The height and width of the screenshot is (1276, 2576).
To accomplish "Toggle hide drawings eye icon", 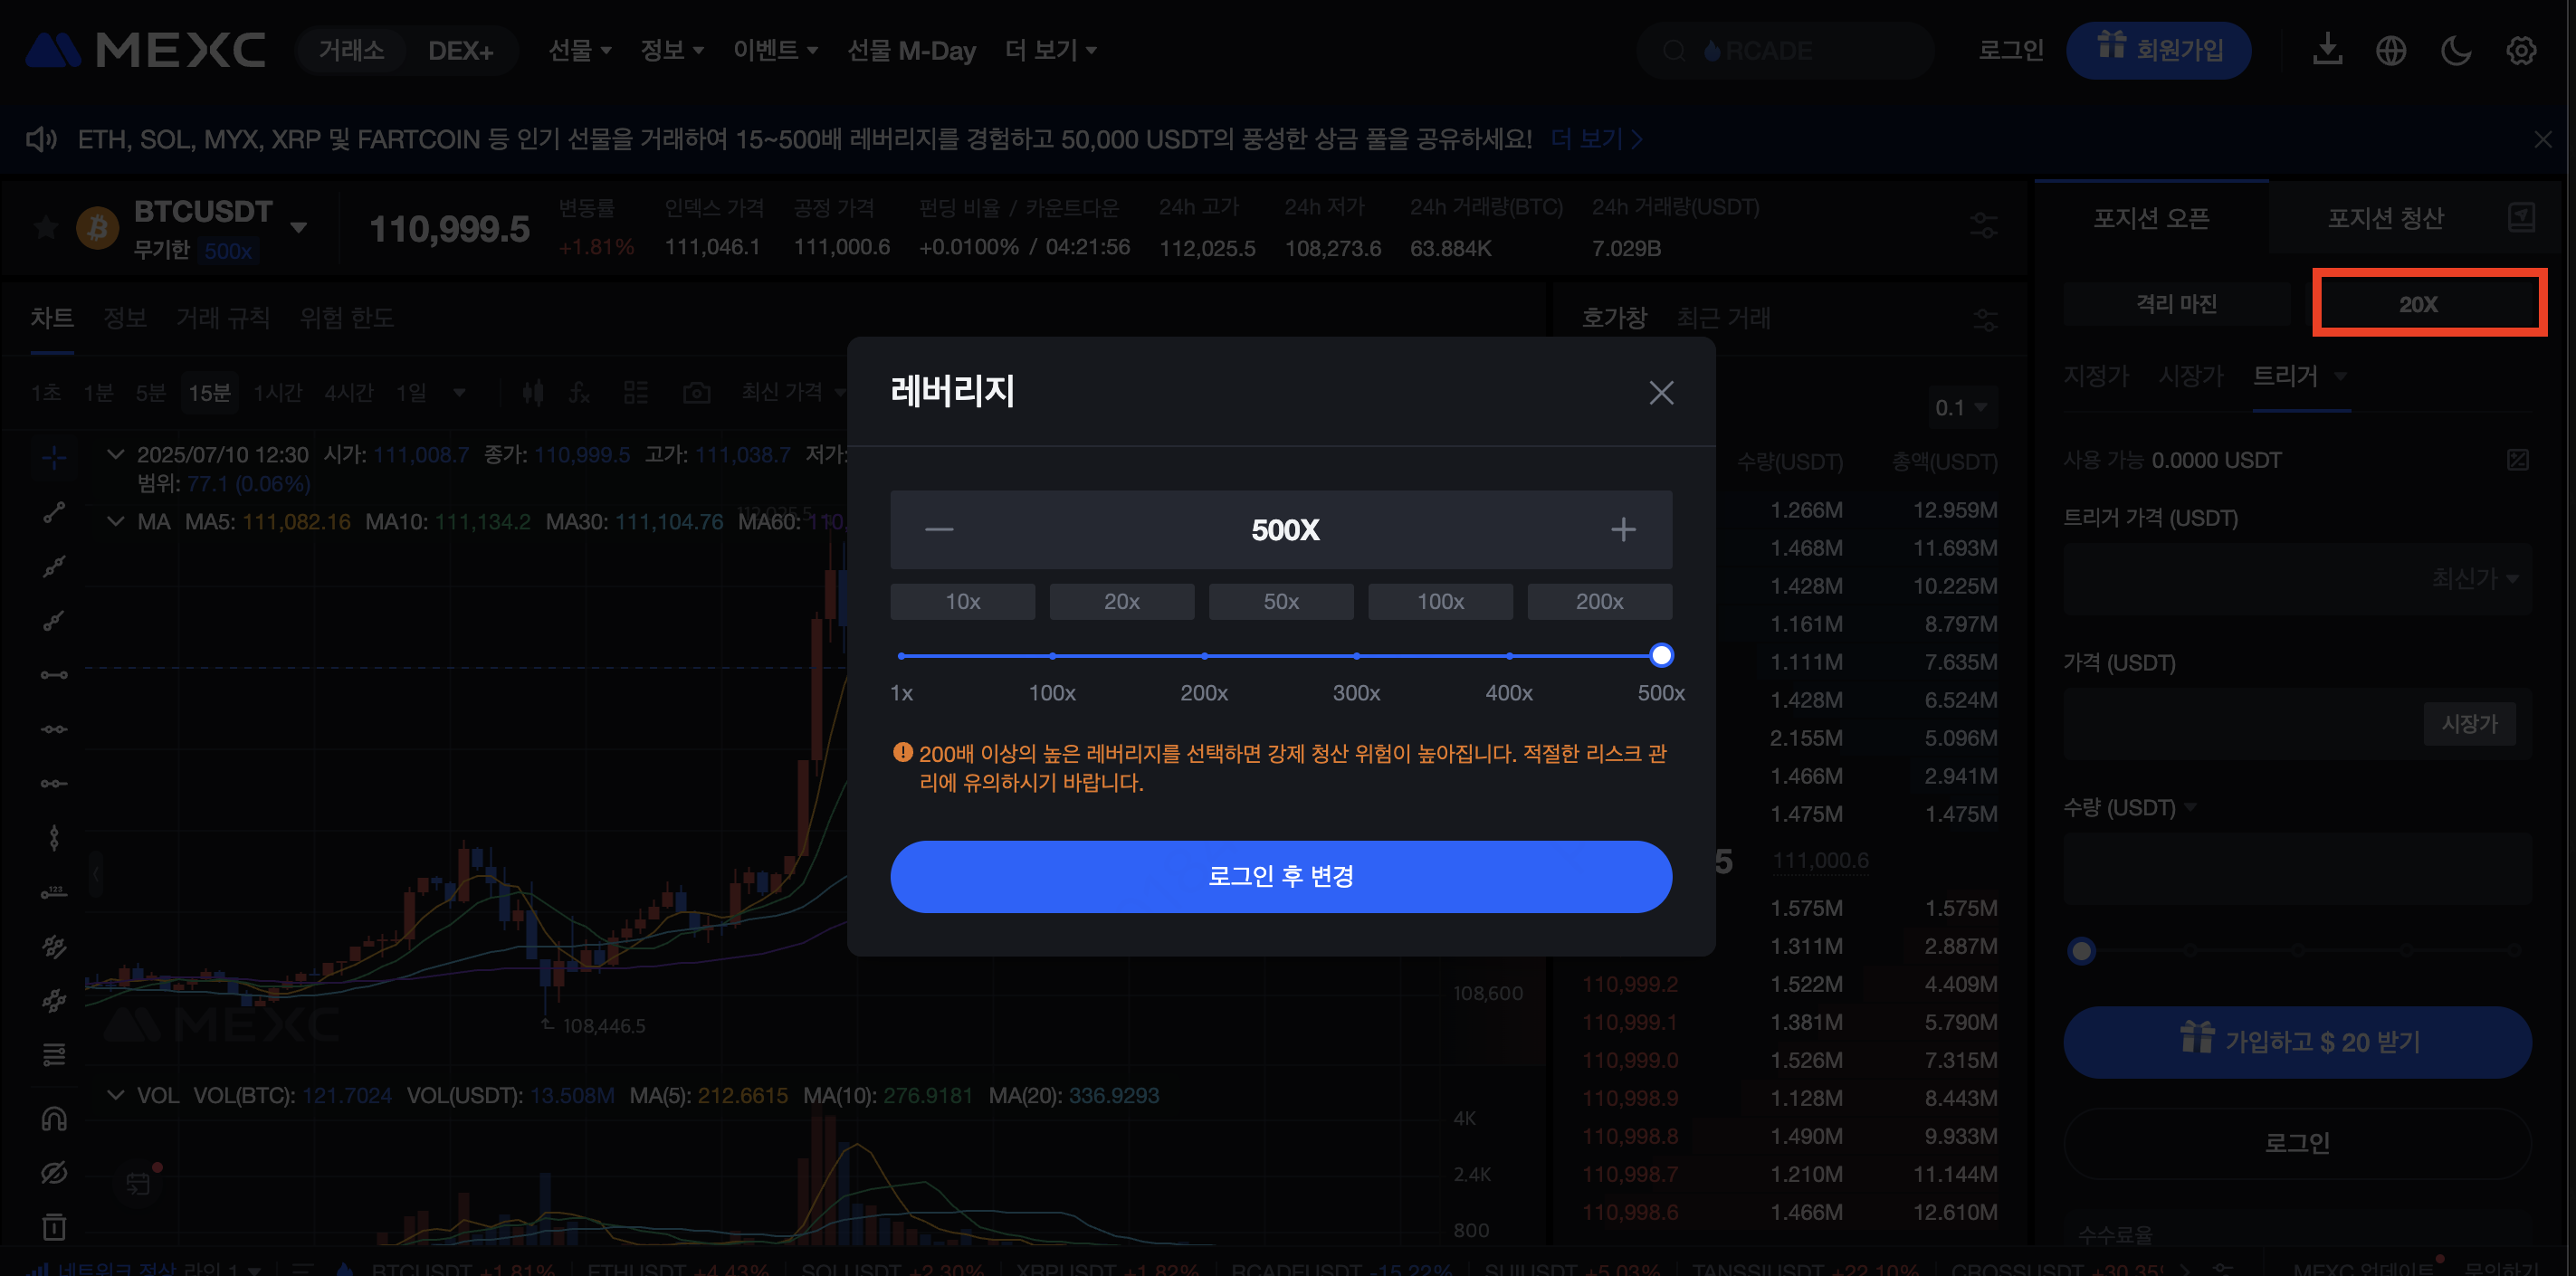I will (x=54, y=1173).
